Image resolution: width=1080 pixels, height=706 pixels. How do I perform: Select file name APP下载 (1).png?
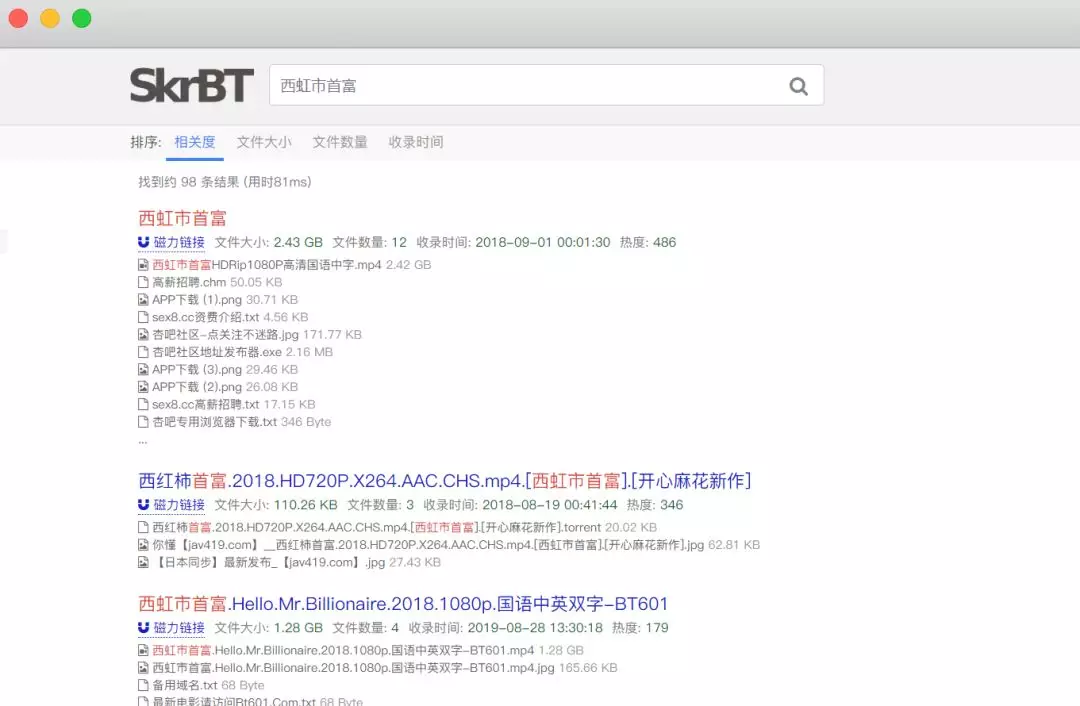(x=197, y=300)
